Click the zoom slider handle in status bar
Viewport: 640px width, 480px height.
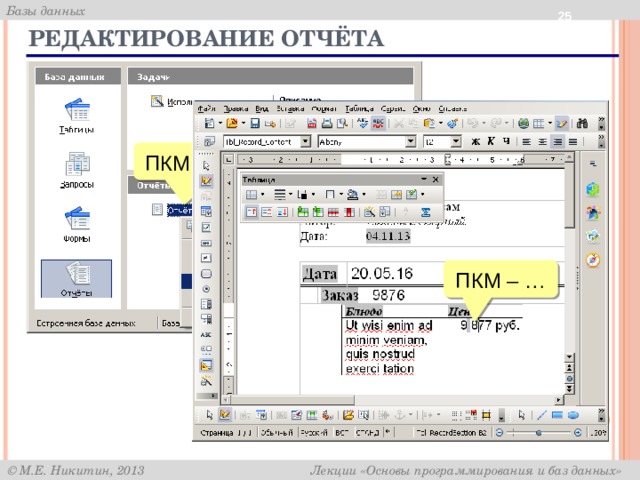click(539, 433)
